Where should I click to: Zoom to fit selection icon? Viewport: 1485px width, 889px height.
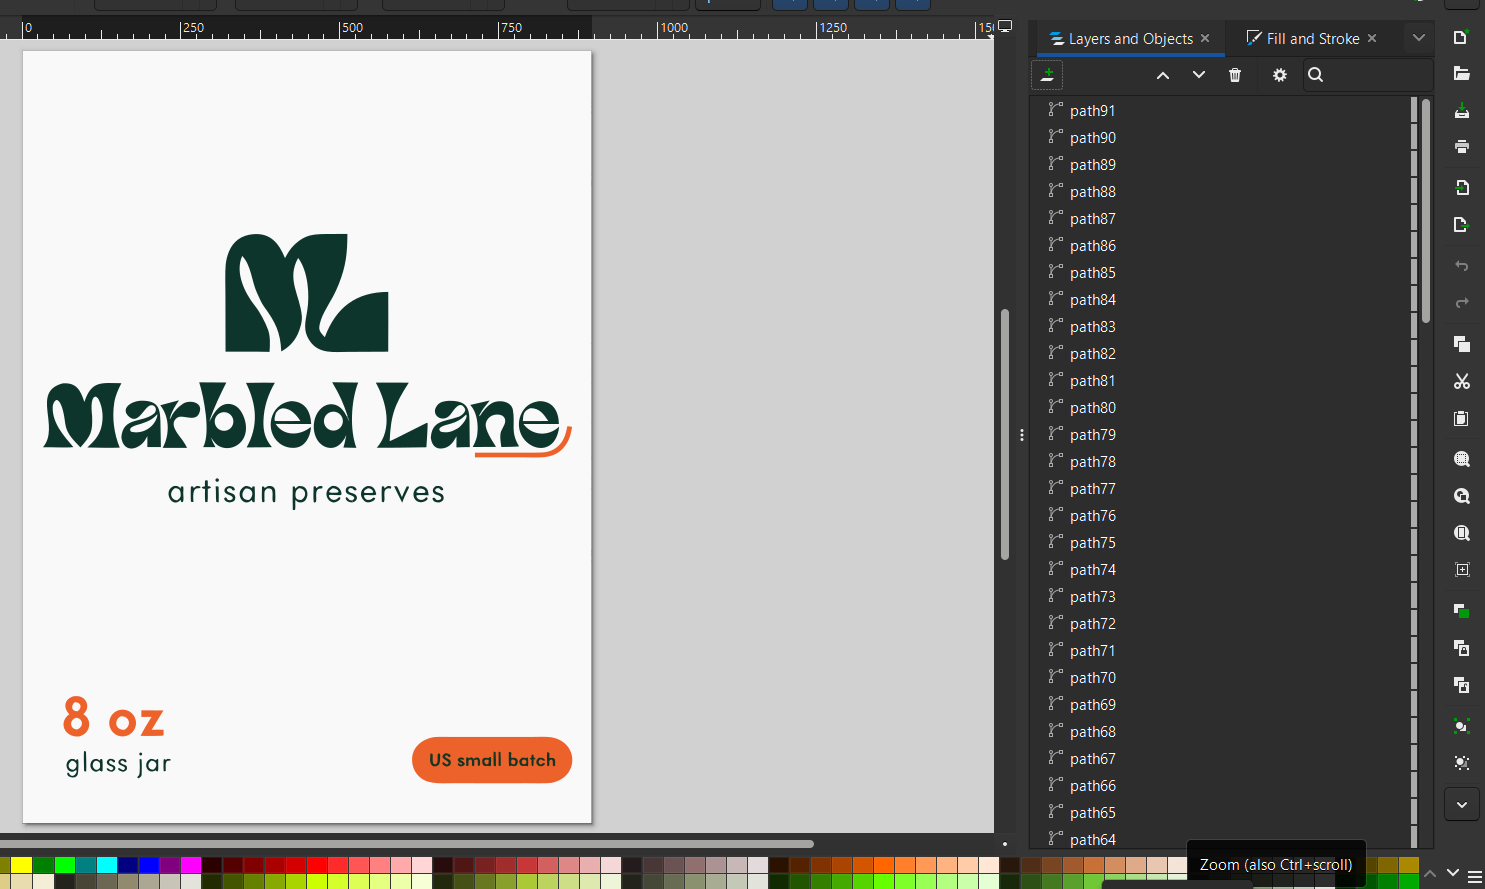pyautogui.click(x=1461, y=459)
